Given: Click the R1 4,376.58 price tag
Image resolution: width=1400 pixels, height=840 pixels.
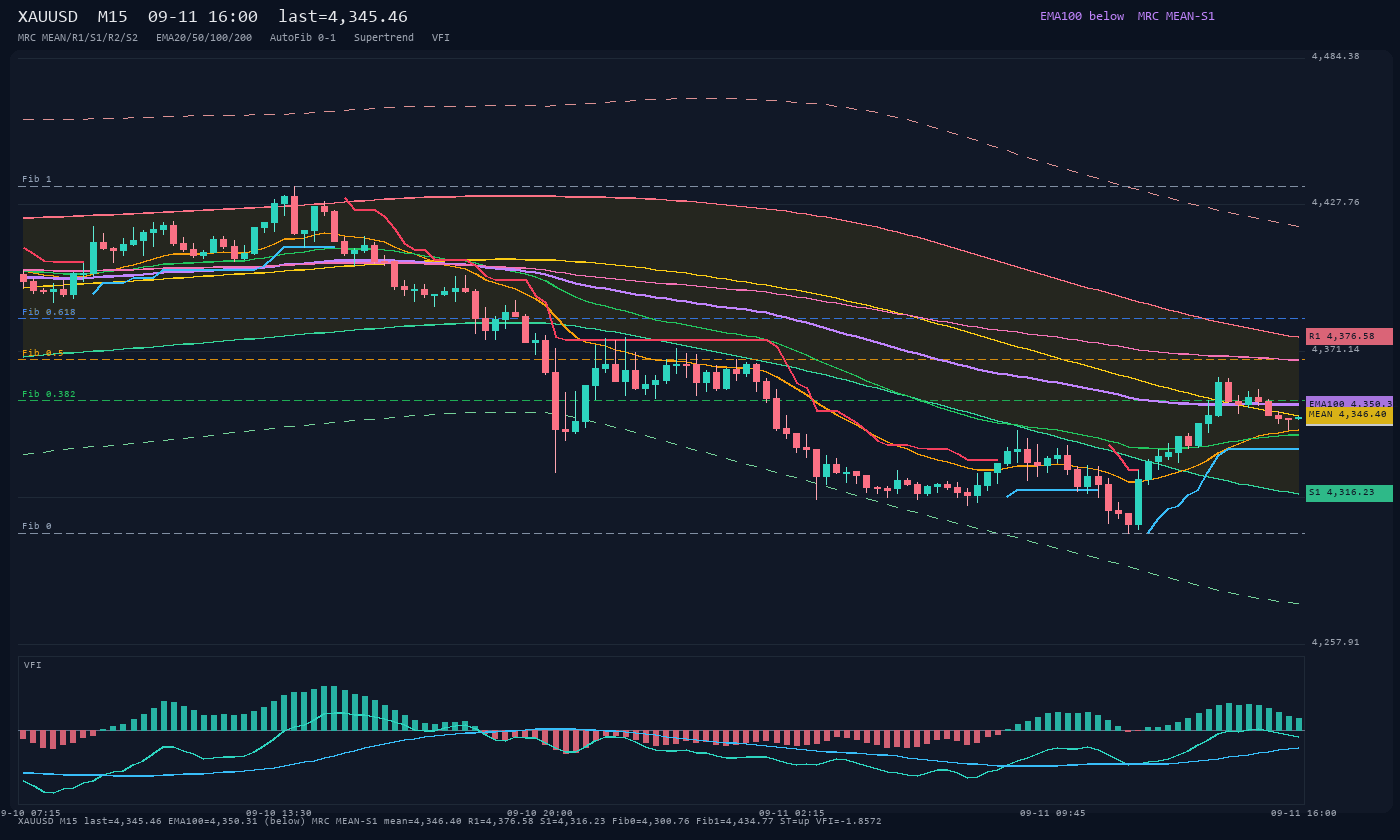Looking at the screenshot, I should [x=1349, y=336].
